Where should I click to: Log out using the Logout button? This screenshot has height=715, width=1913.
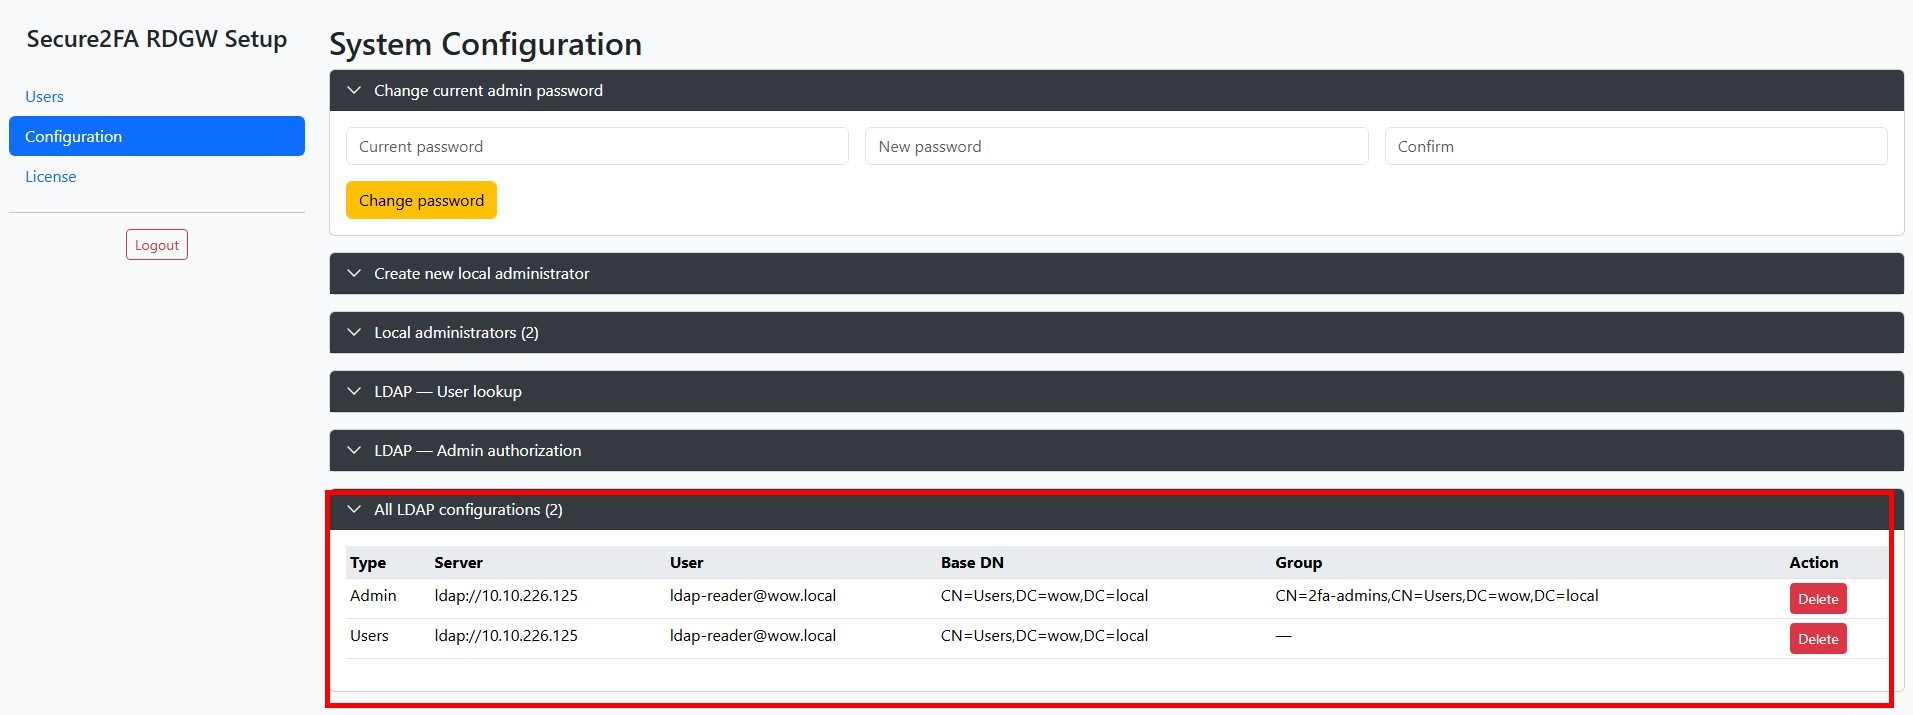click(157, 245)
